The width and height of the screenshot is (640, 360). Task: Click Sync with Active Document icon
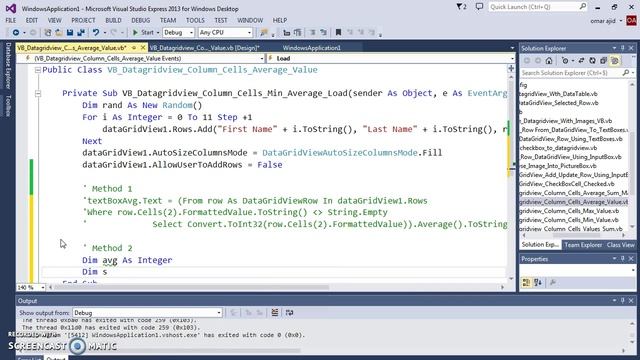pyautogui.click(x=581, y=61)
